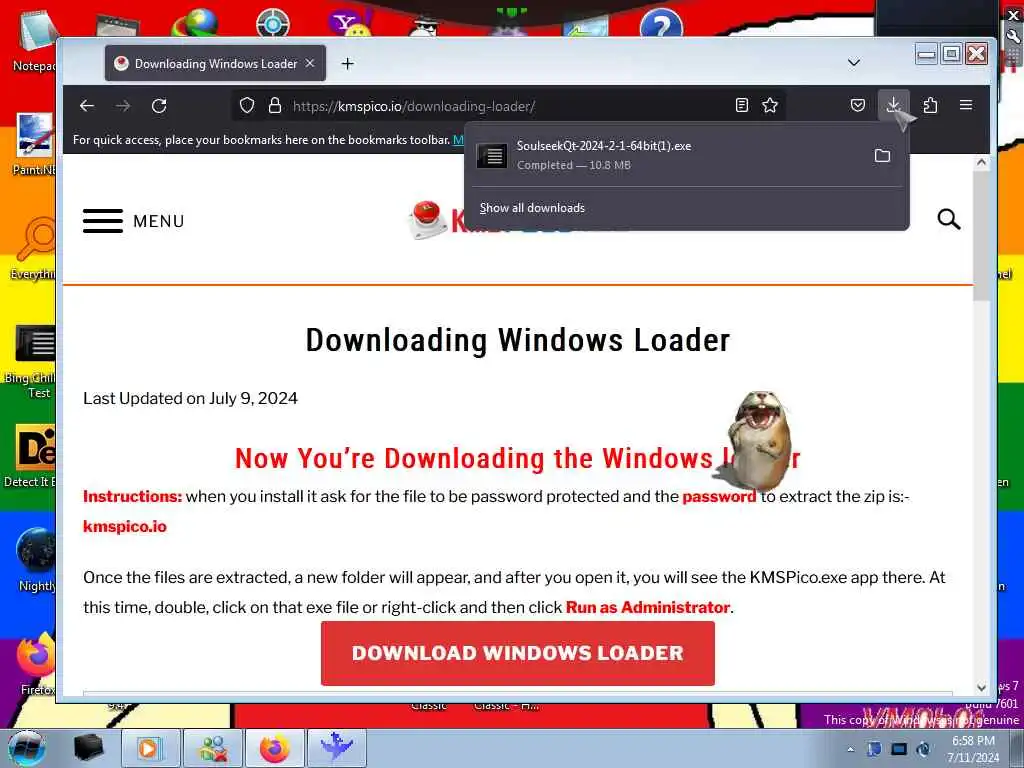Viewport: 1024px width, 768px height.
Task: Open a new tab with the plus button
Action: click(x=347, y=63)
